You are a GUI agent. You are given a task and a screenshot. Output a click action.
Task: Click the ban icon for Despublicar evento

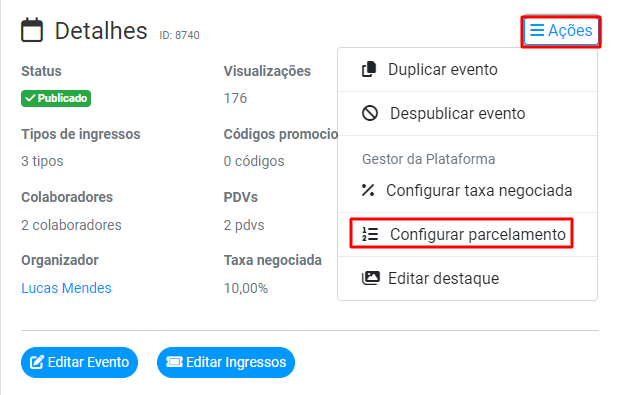click(x=370, y=113)
